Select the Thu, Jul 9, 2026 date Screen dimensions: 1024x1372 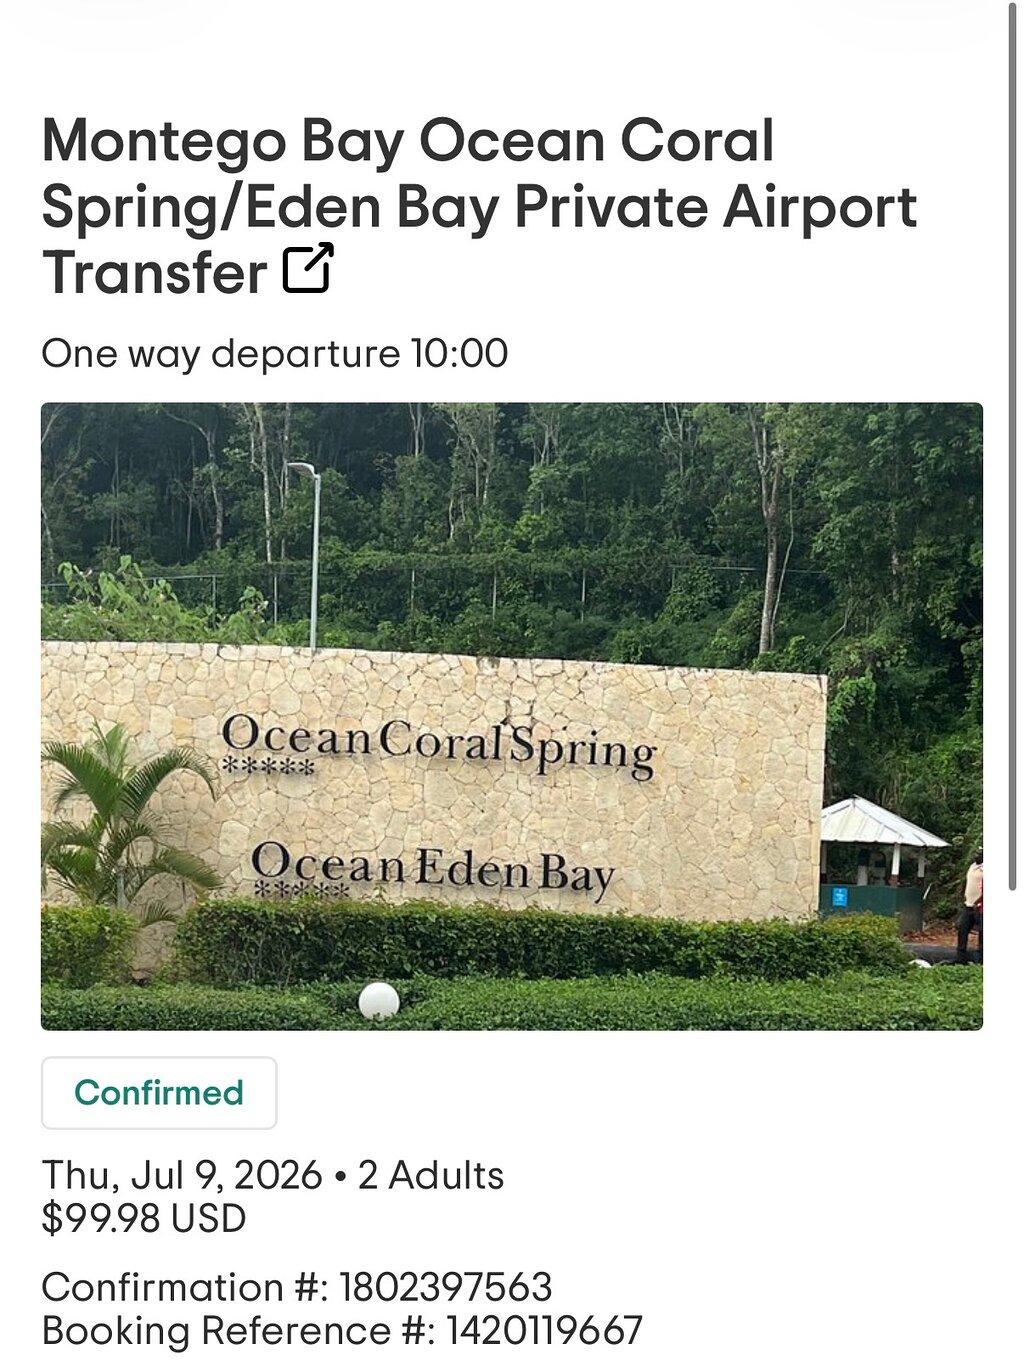tap(182, 1176)
